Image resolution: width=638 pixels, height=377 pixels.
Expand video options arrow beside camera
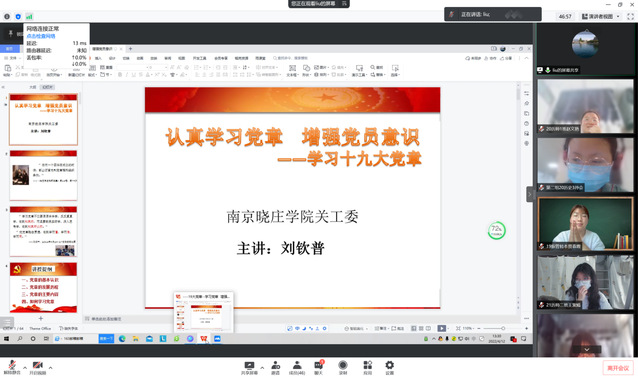click(50, 368)
